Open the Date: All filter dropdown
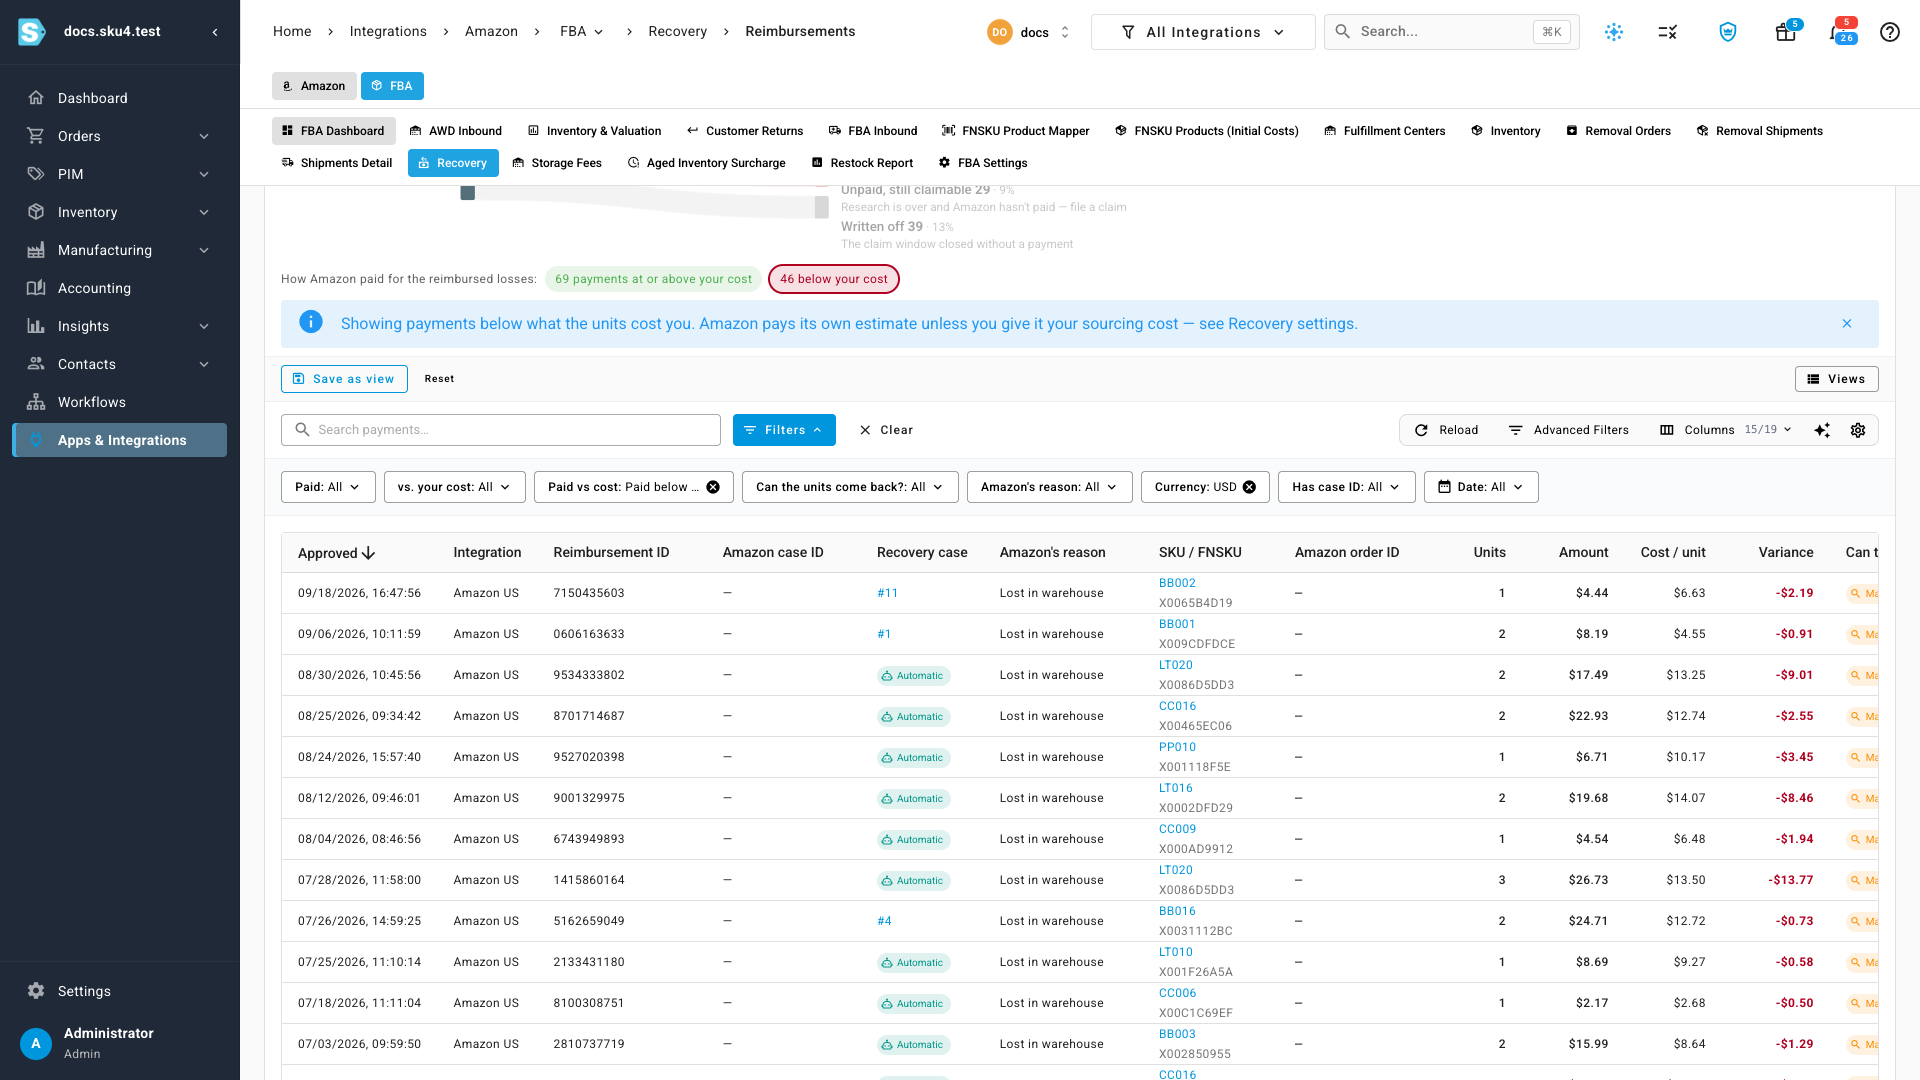The height and width of the screenshot is (1080, 1920). coord(1481,487)
